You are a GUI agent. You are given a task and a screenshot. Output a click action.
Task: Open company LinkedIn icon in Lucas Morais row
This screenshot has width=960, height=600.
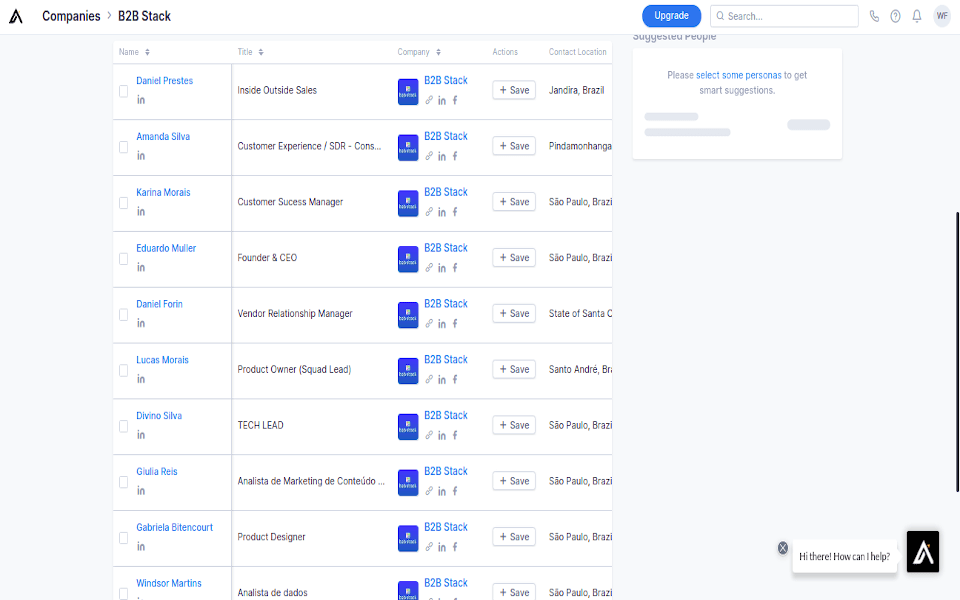[442, 380]
